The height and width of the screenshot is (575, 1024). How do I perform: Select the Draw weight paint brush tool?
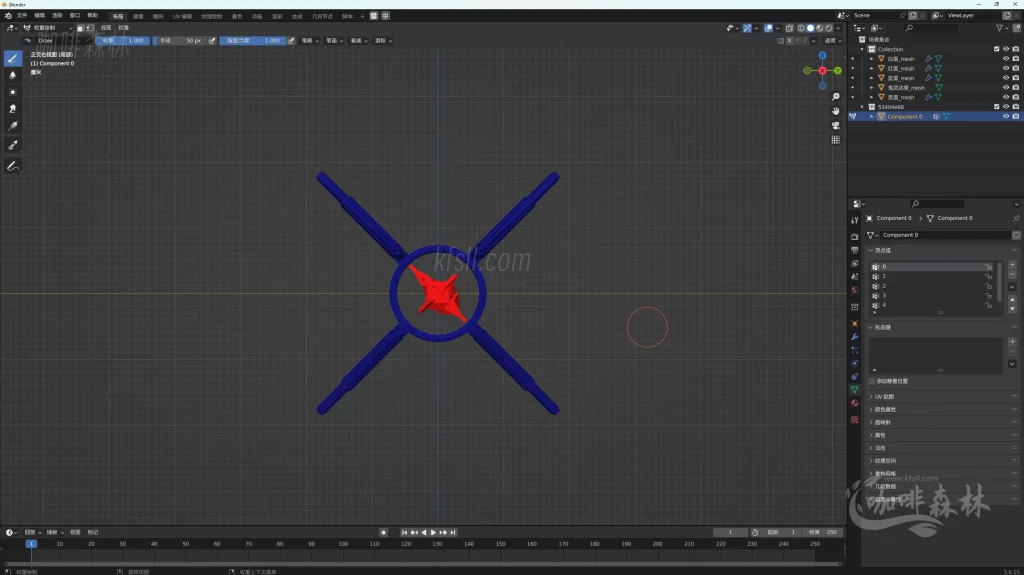coord(13,58)
